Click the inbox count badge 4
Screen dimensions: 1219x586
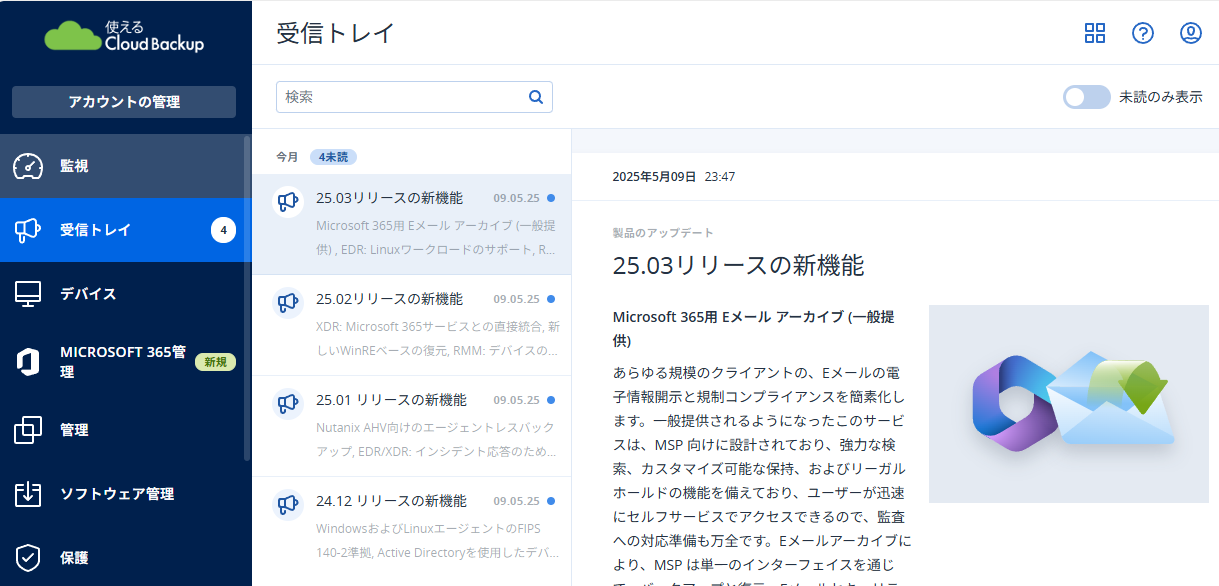[223, 230]
